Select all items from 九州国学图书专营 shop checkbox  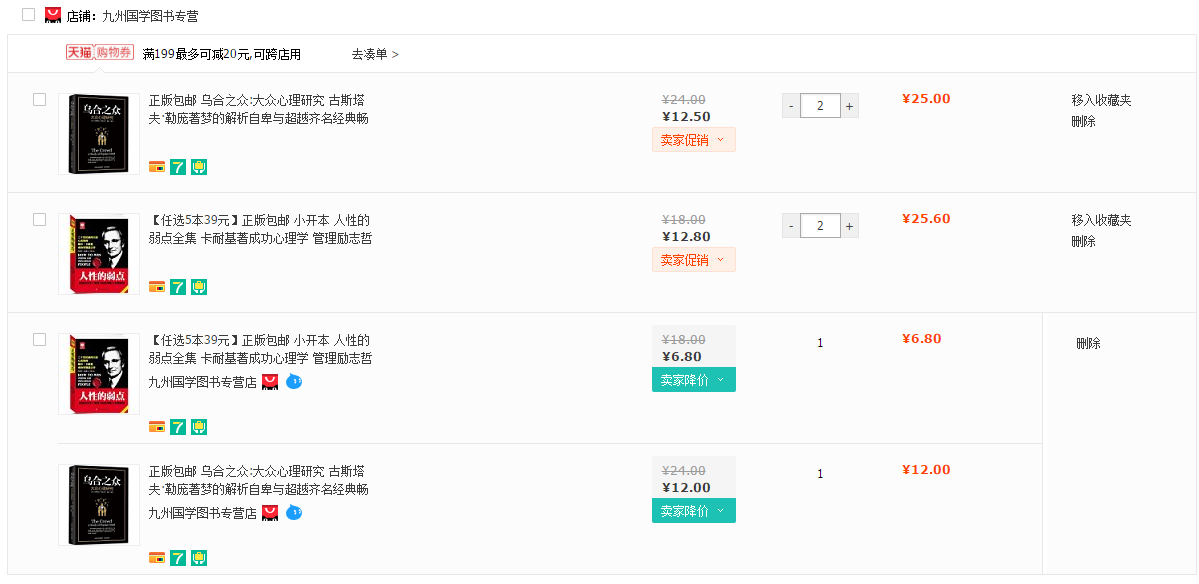28,15
